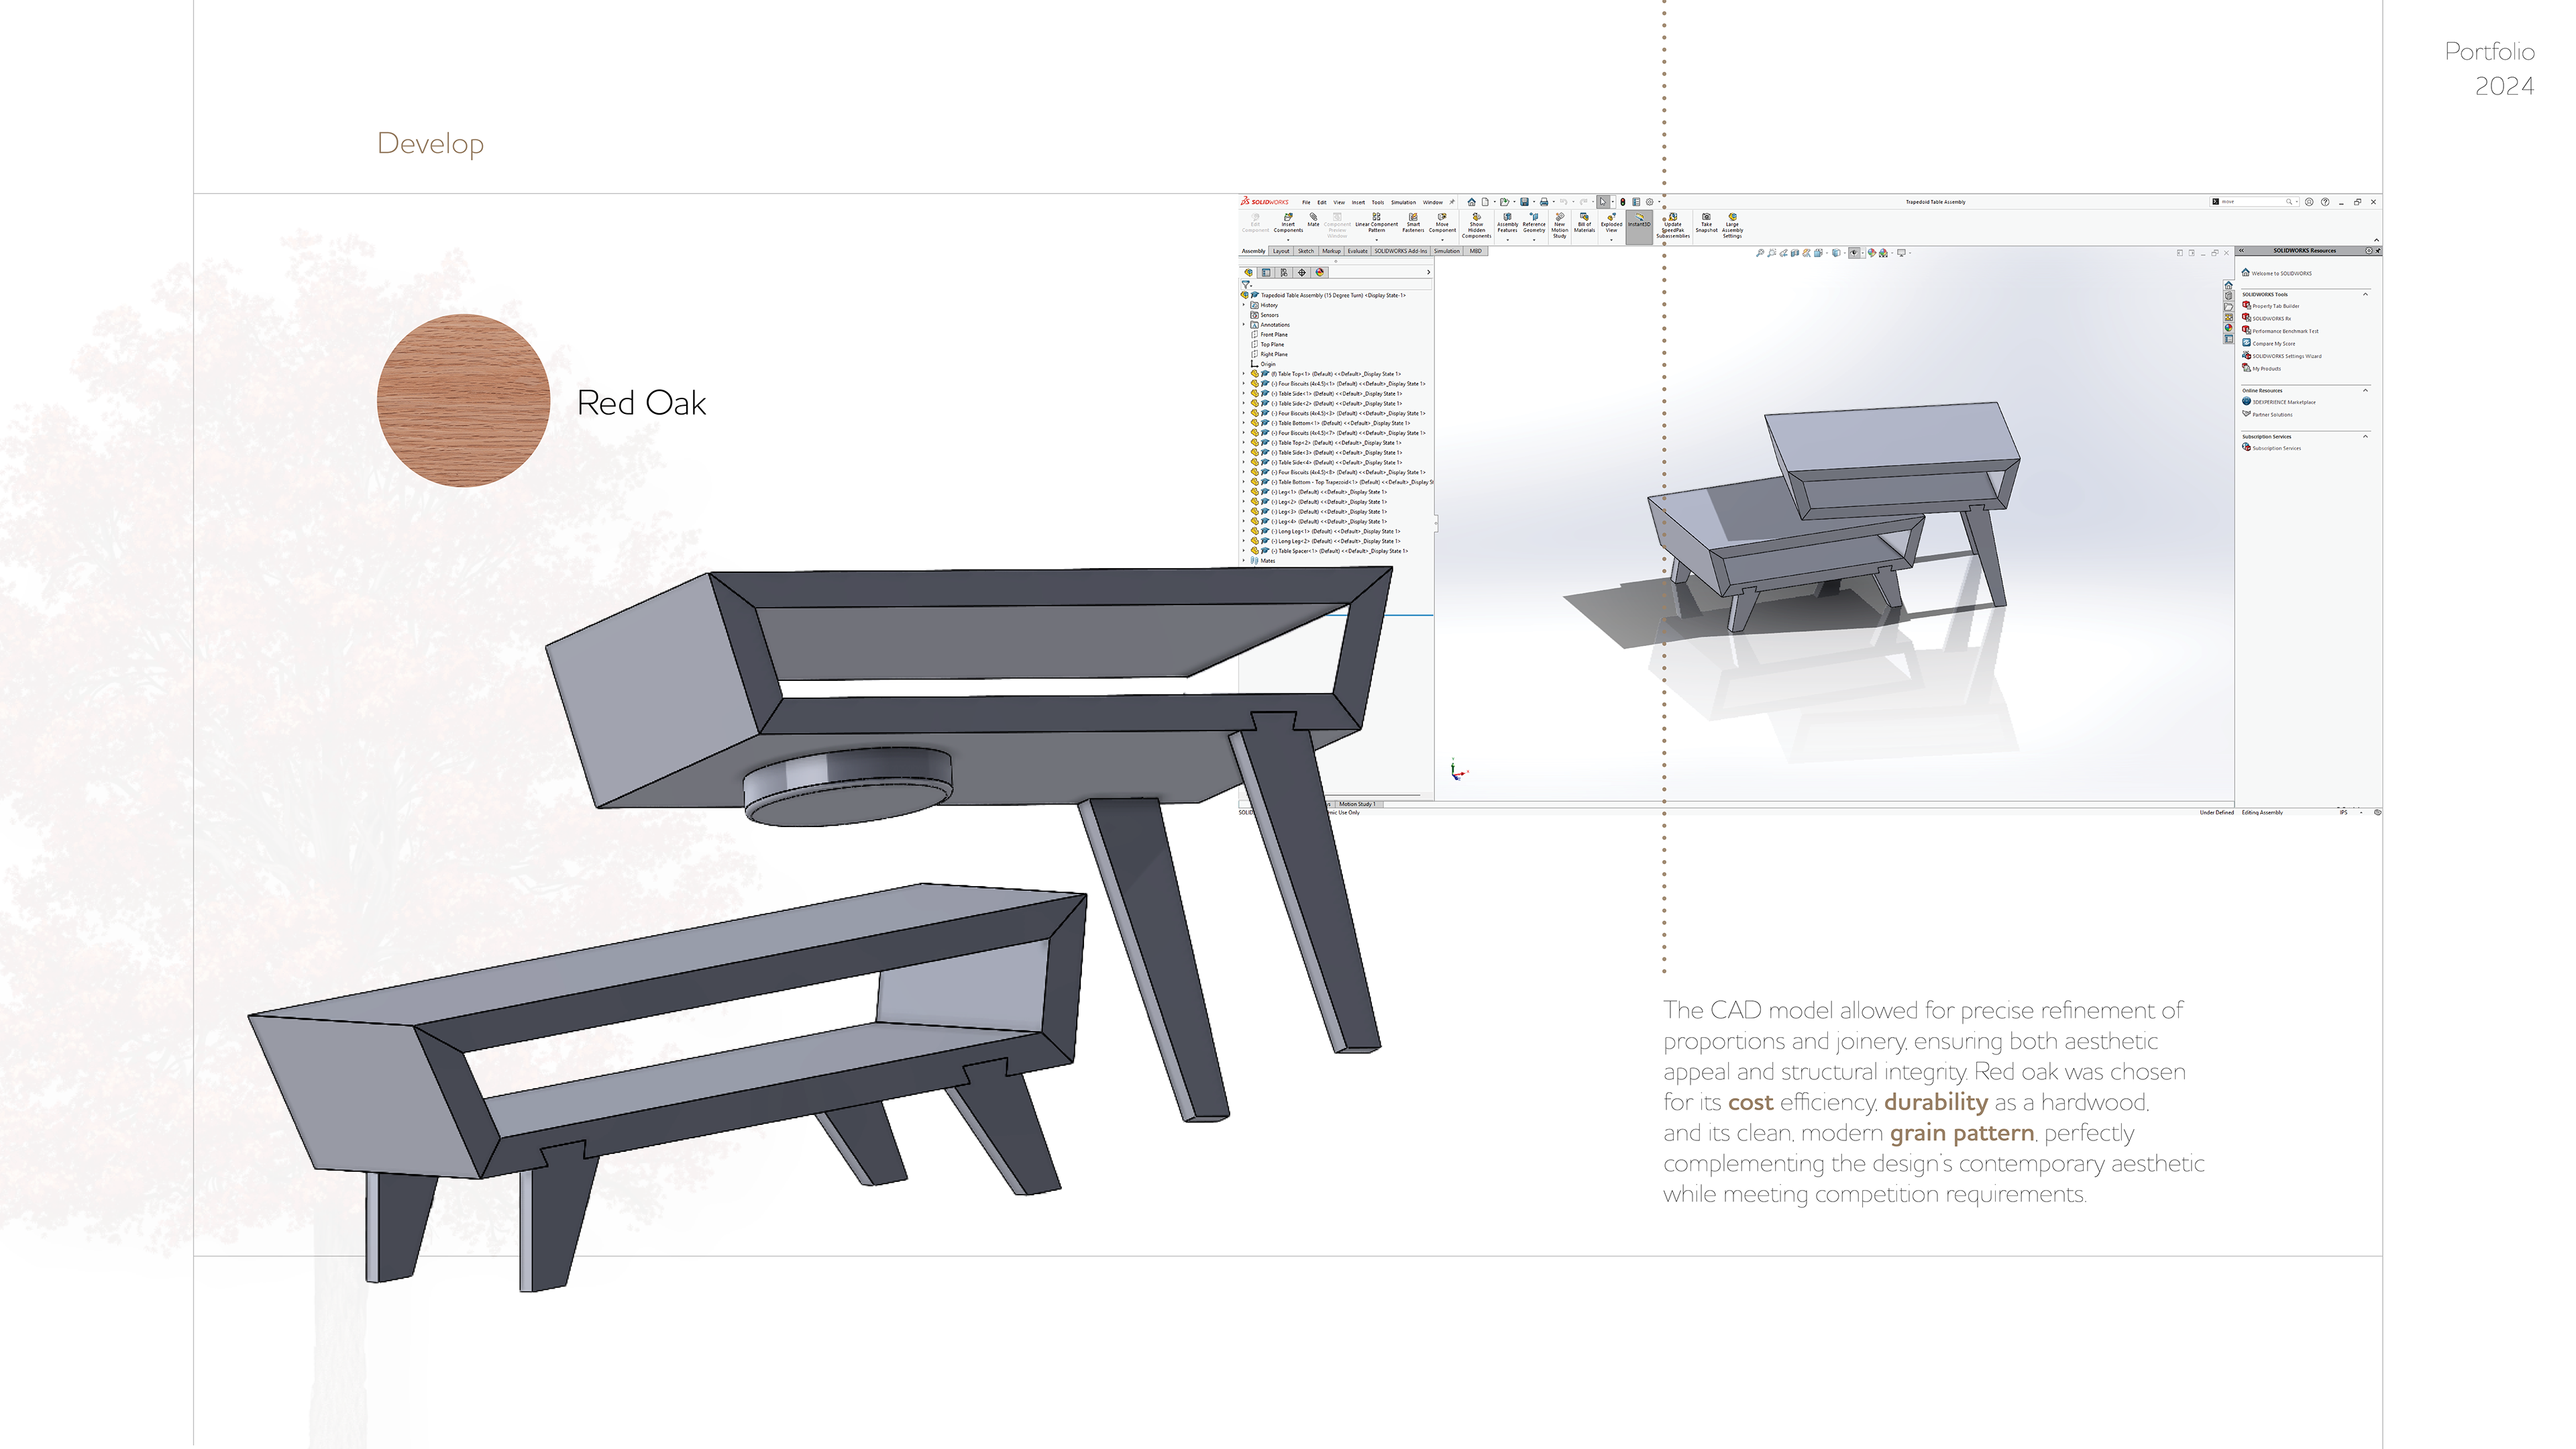2576x1449 pixels.
Task: Open the Tools menu
Action: pyautogui.click(x=1377, y=202)
